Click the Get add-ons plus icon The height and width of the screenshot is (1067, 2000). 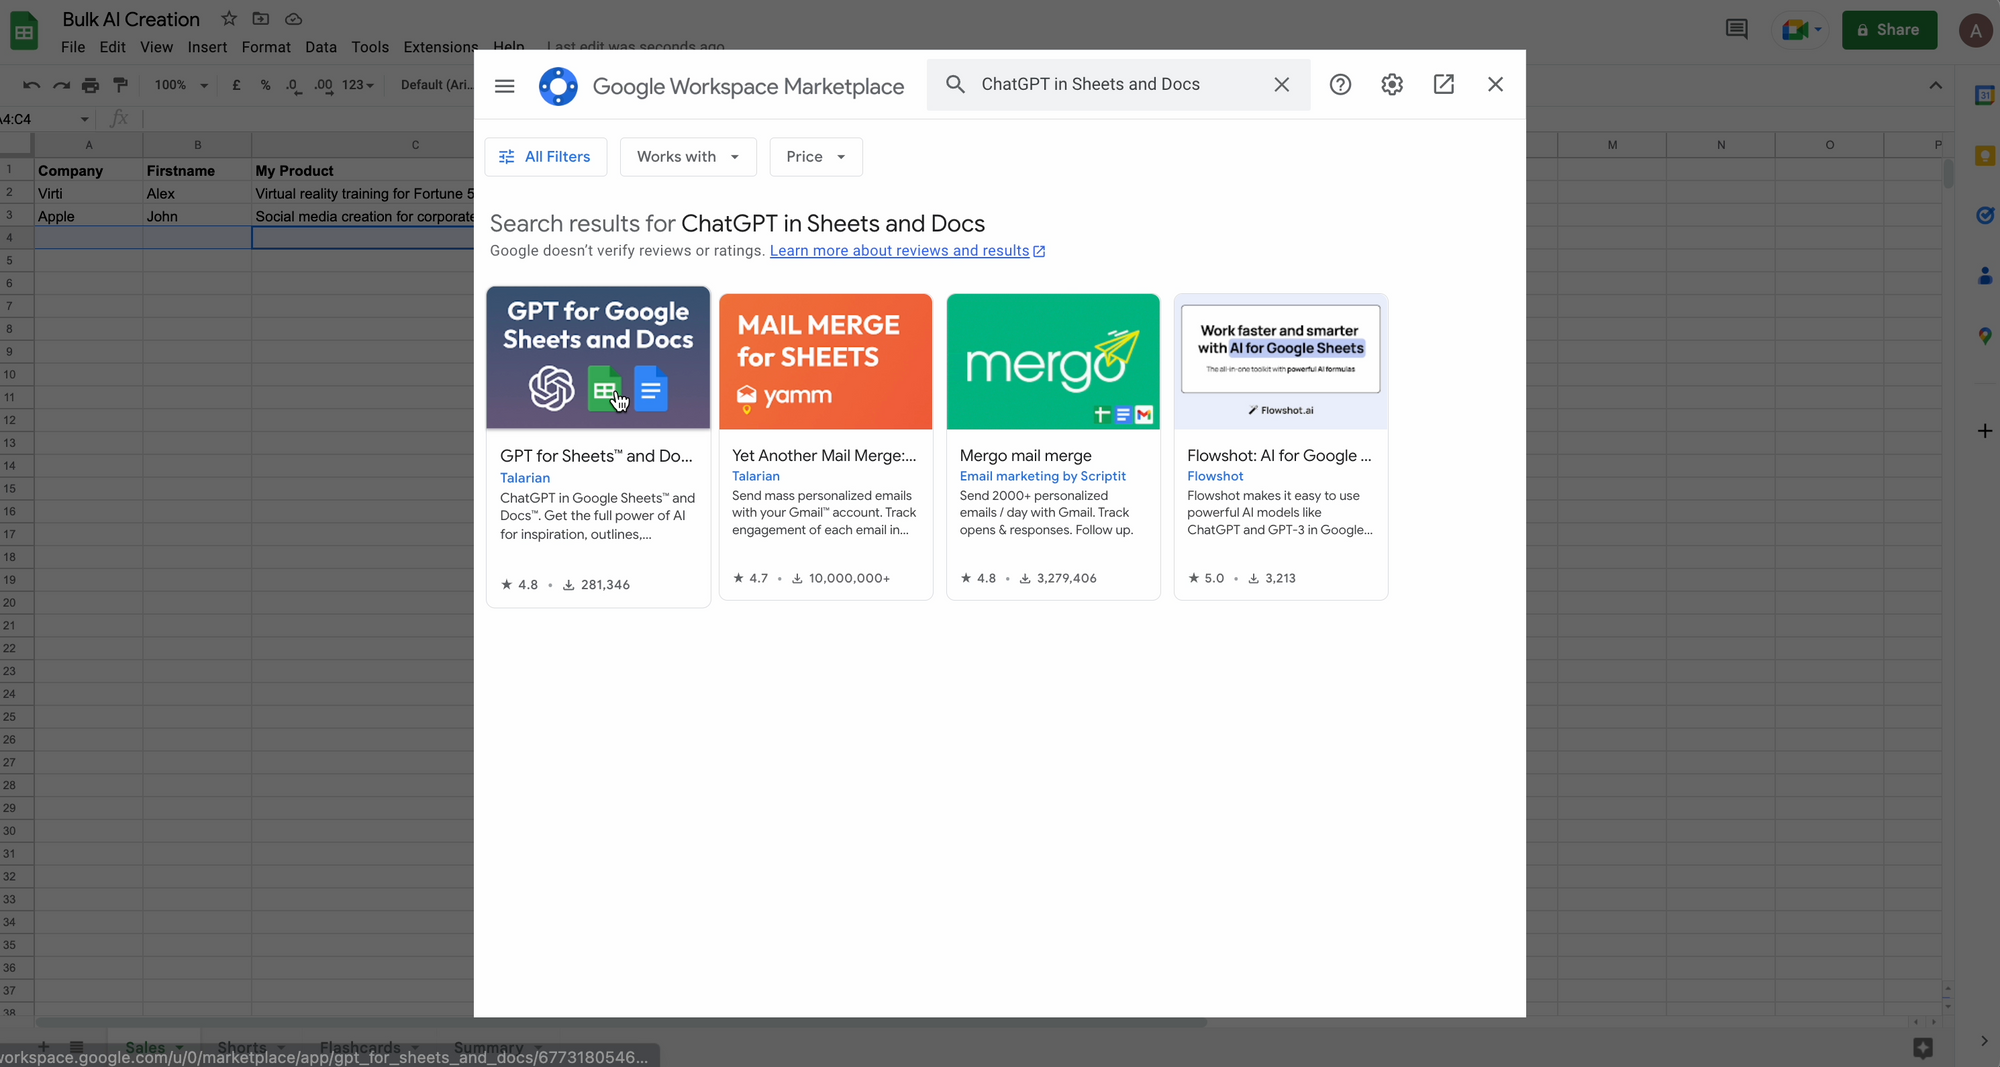pyautogui.click(x=1985, y=431)
